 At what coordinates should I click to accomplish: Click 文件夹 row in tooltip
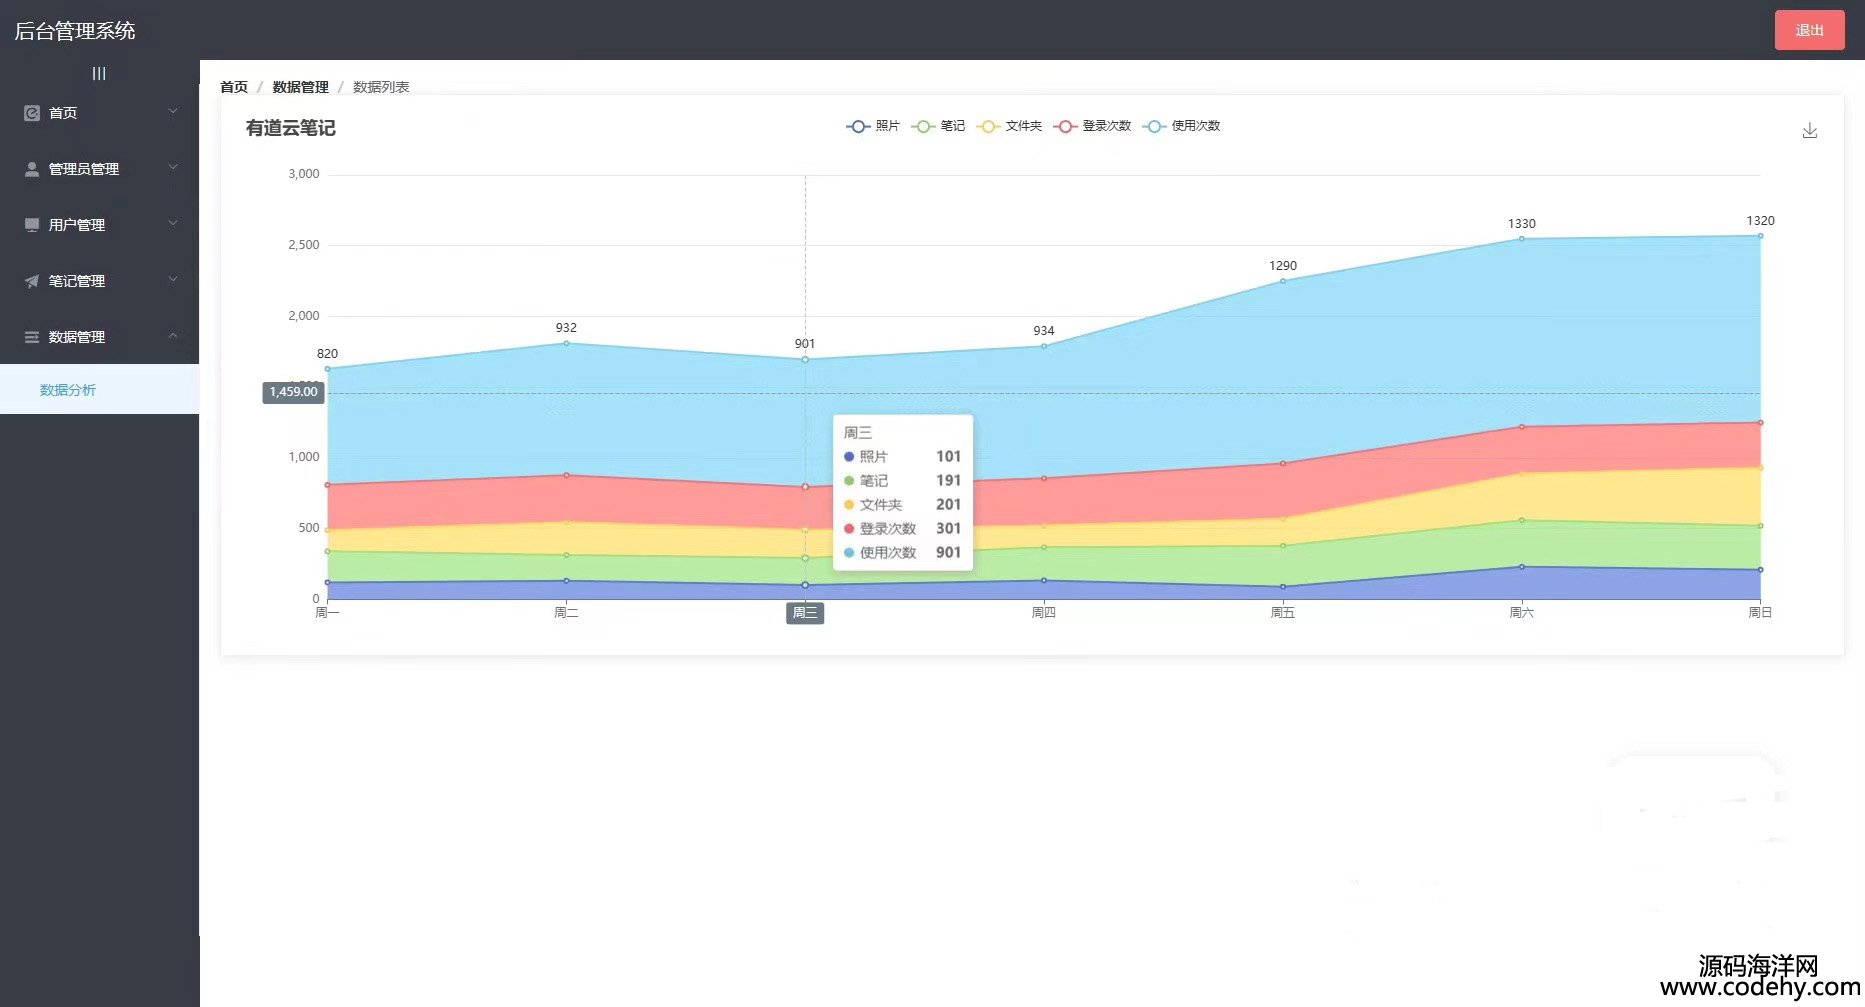902,505
